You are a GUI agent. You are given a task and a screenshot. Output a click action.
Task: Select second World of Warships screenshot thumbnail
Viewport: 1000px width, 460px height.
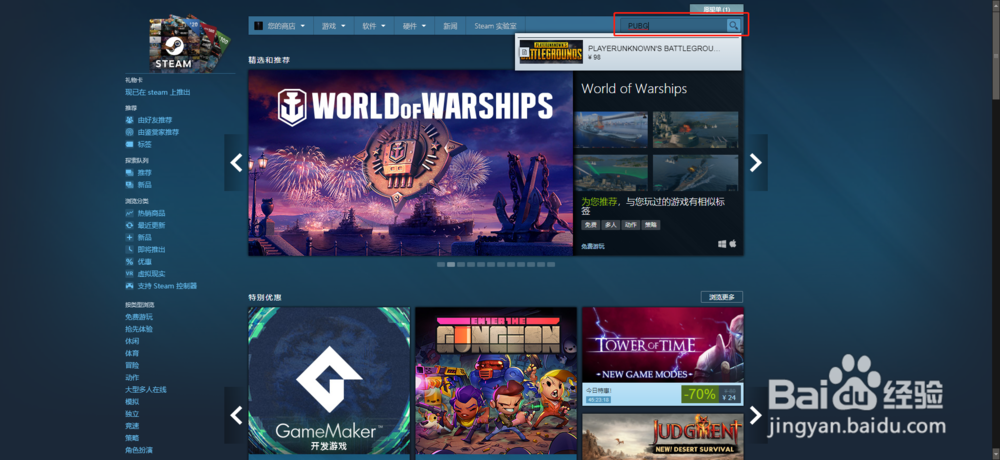[695, 130]
